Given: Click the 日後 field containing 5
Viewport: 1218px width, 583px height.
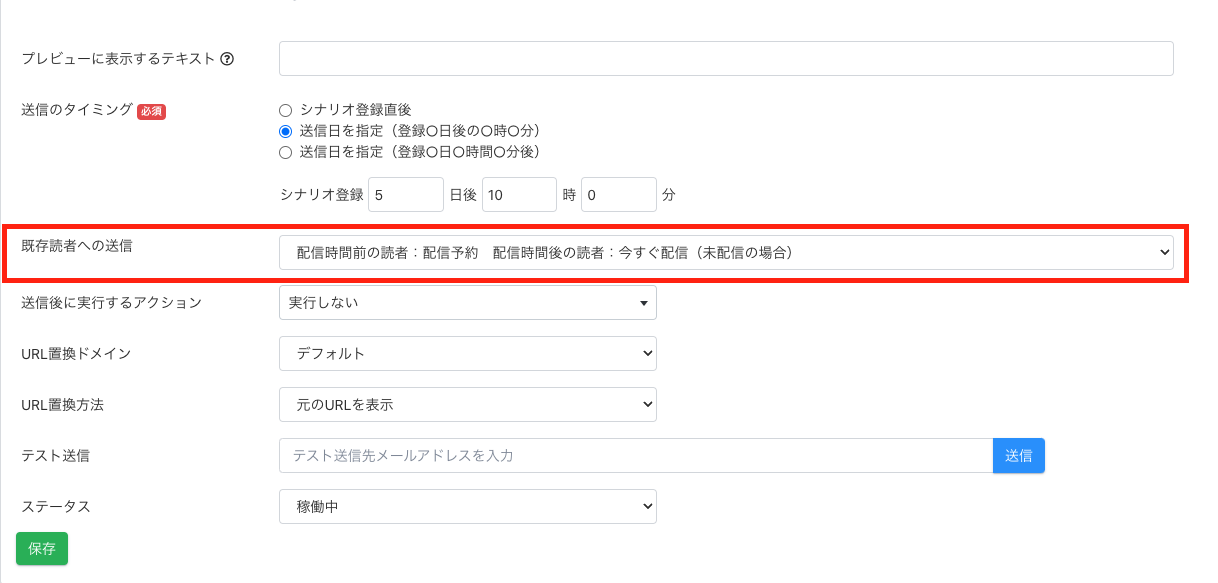Looking at the screenshot, I should (x=405, y=195).
